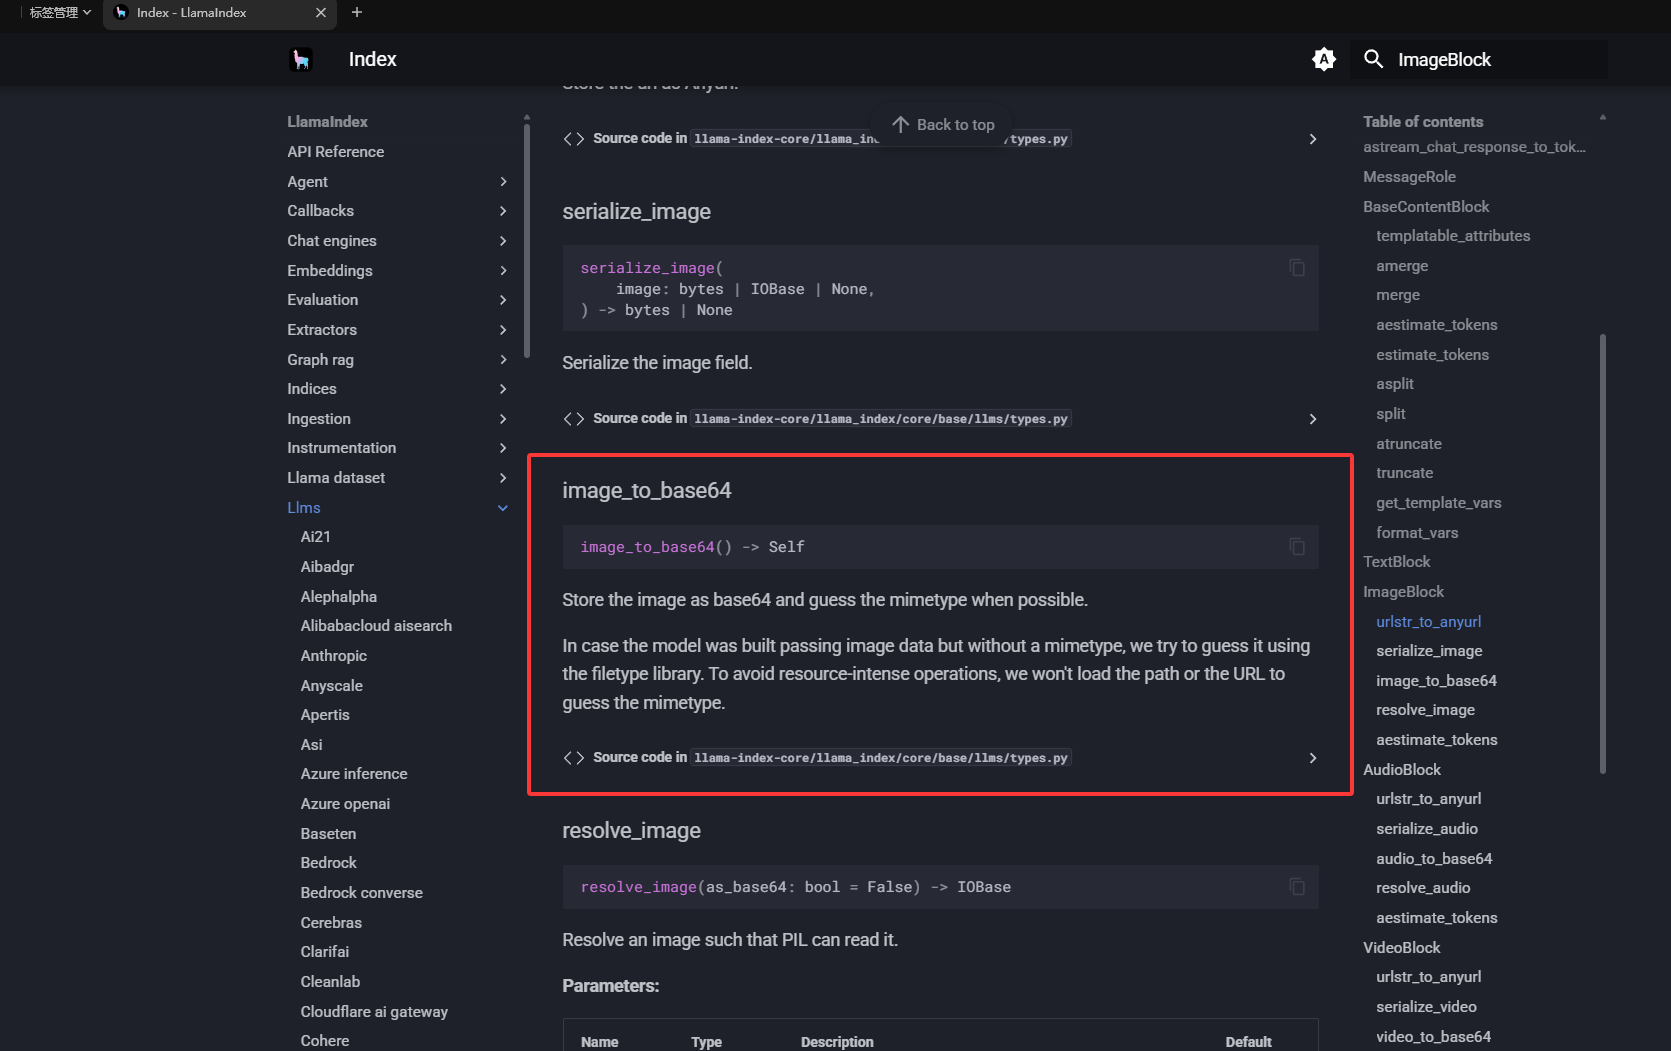Viewport: 1671px width, 1051px height.
Task: Open the Anyscale LLM page
Action: point(332,686)
